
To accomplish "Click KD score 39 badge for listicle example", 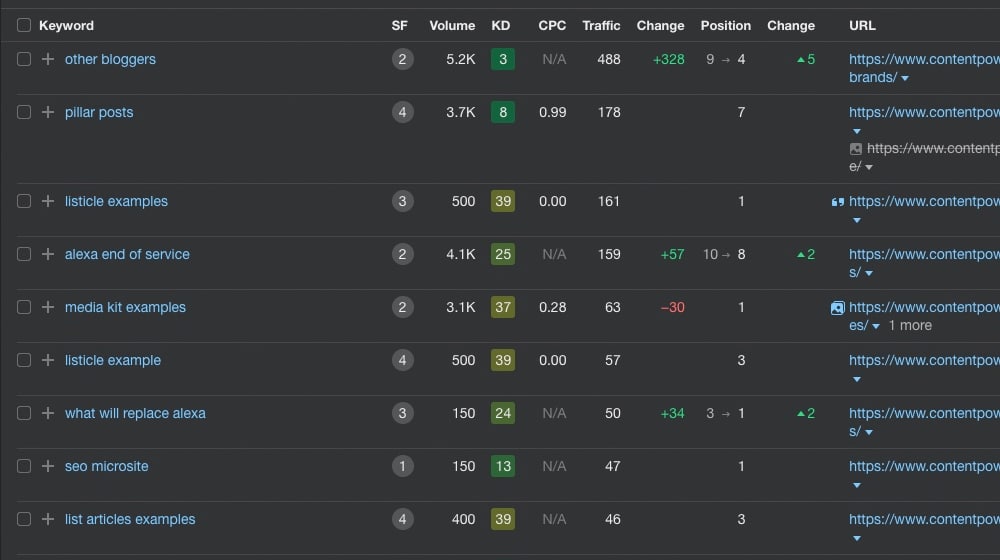I will pyautogui.click(x=503, y=360).
